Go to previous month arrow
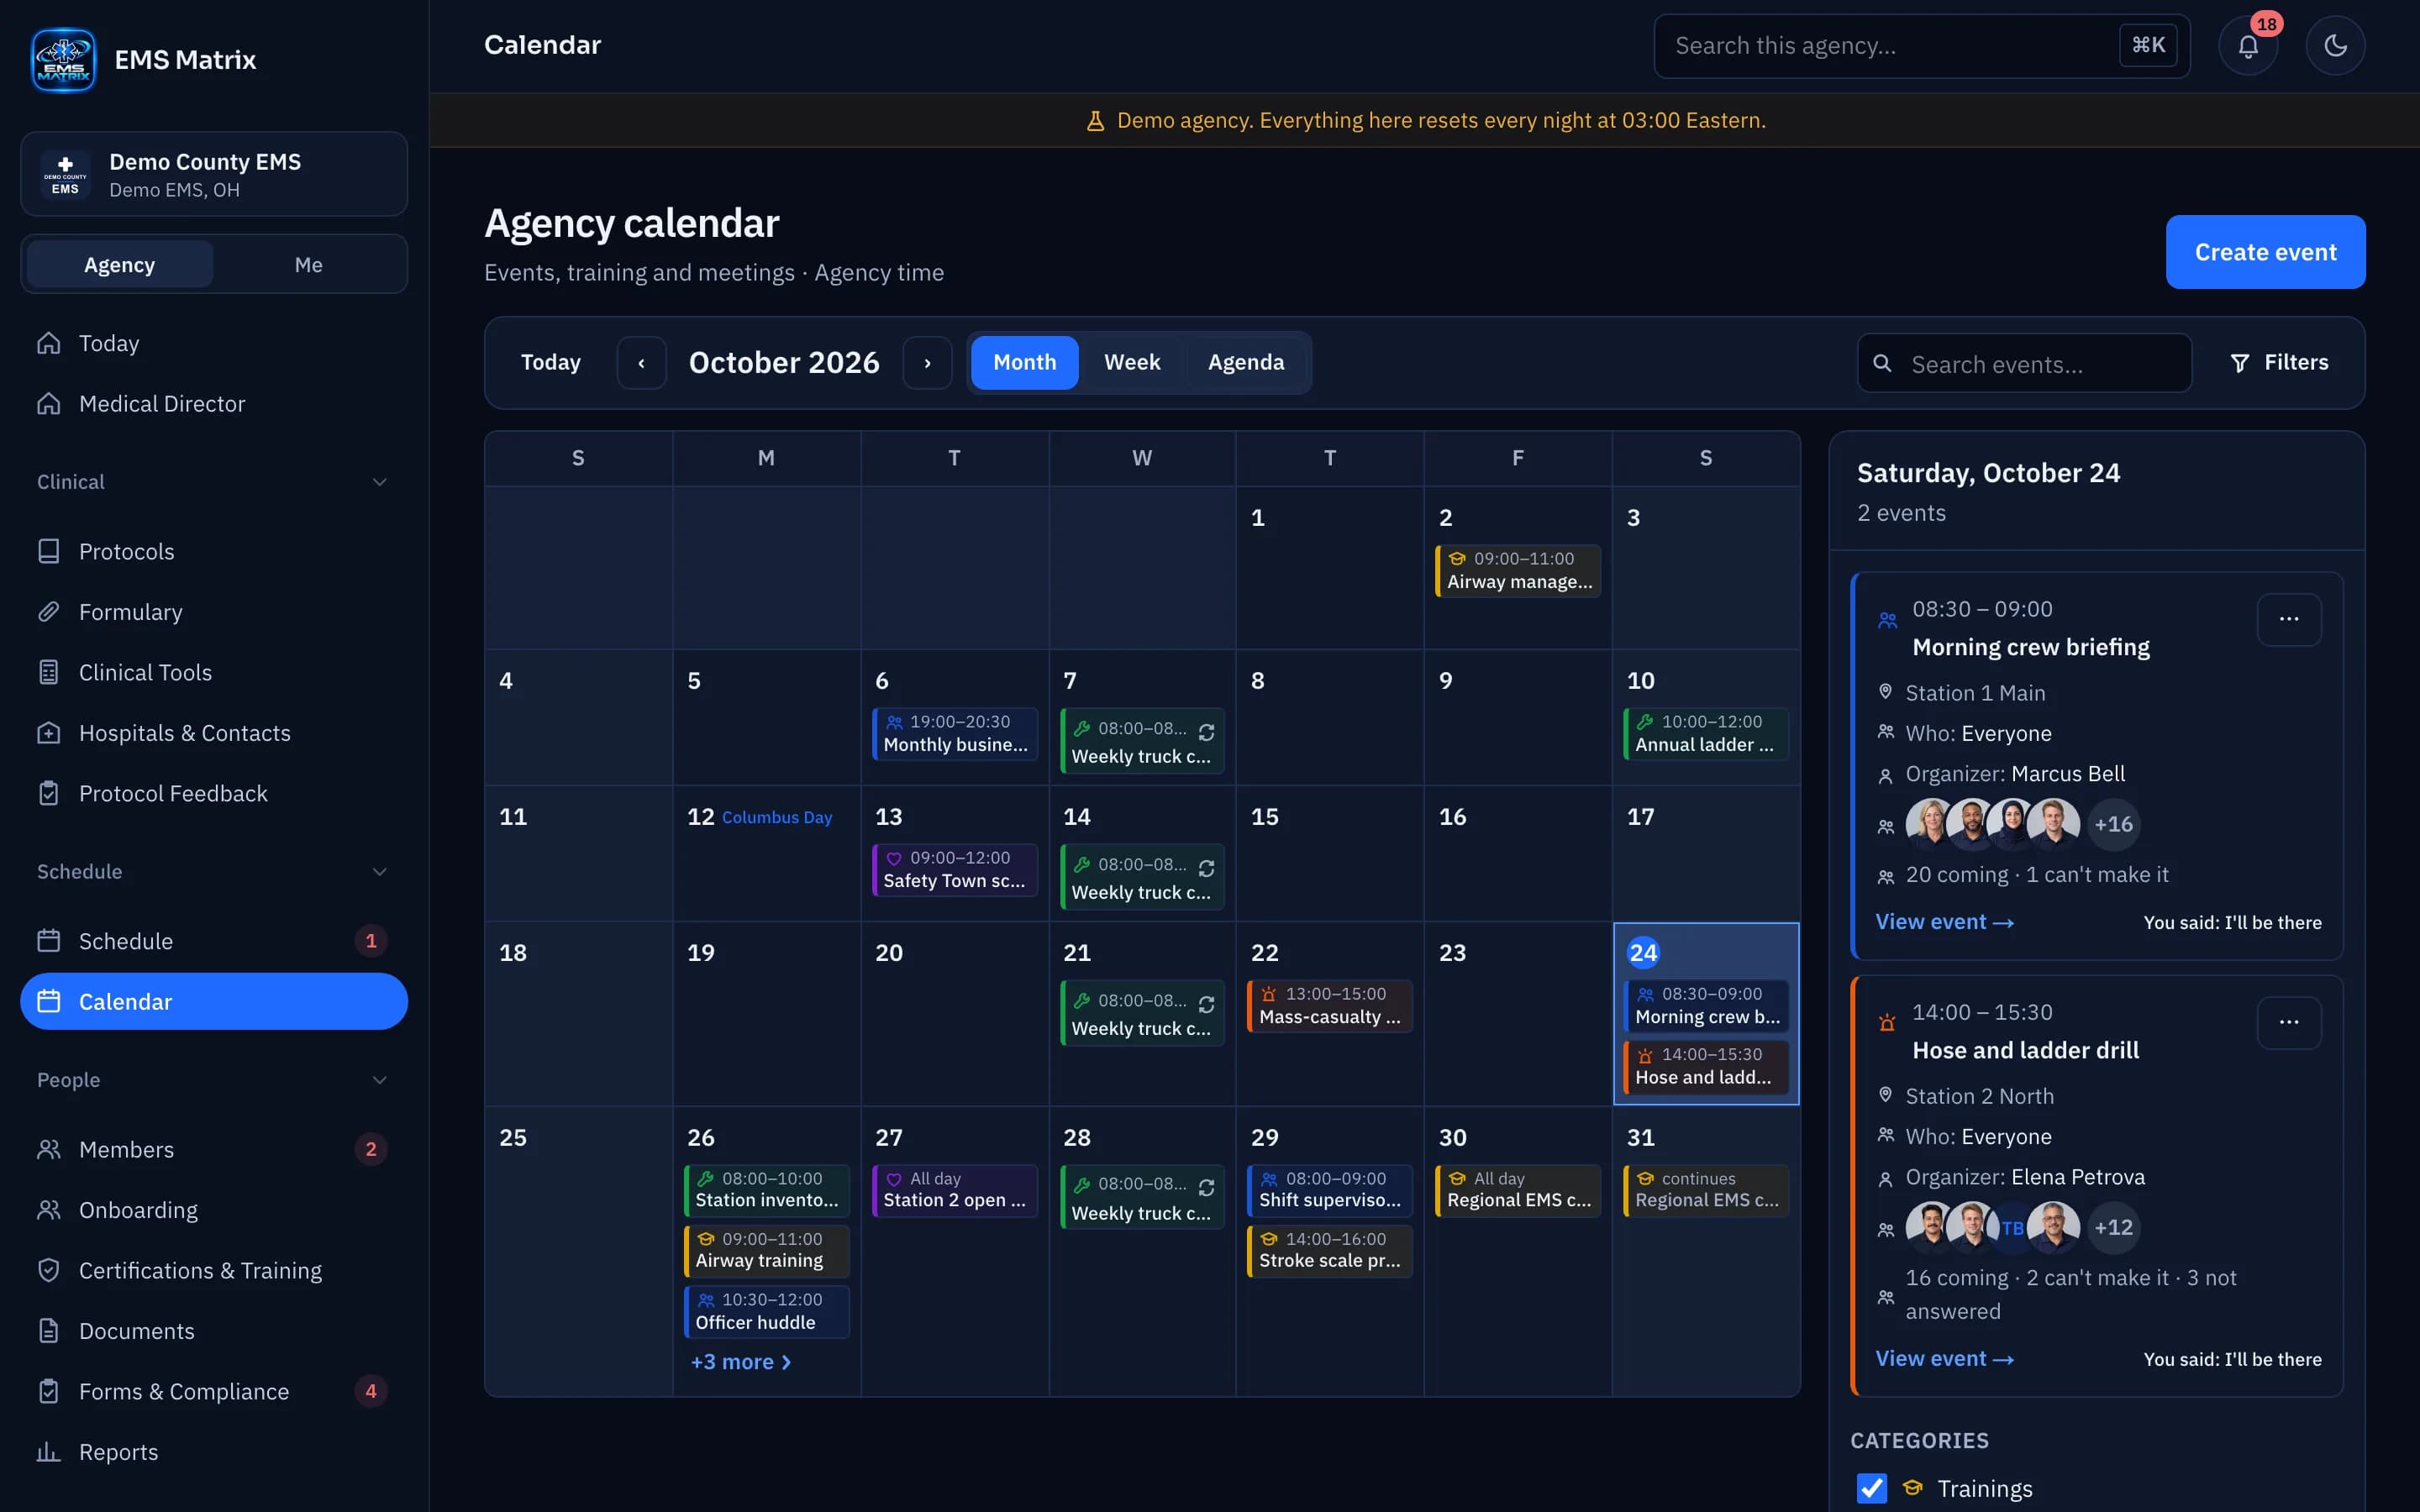This screenshot has width=2420, height=1512. pos(641,363)
